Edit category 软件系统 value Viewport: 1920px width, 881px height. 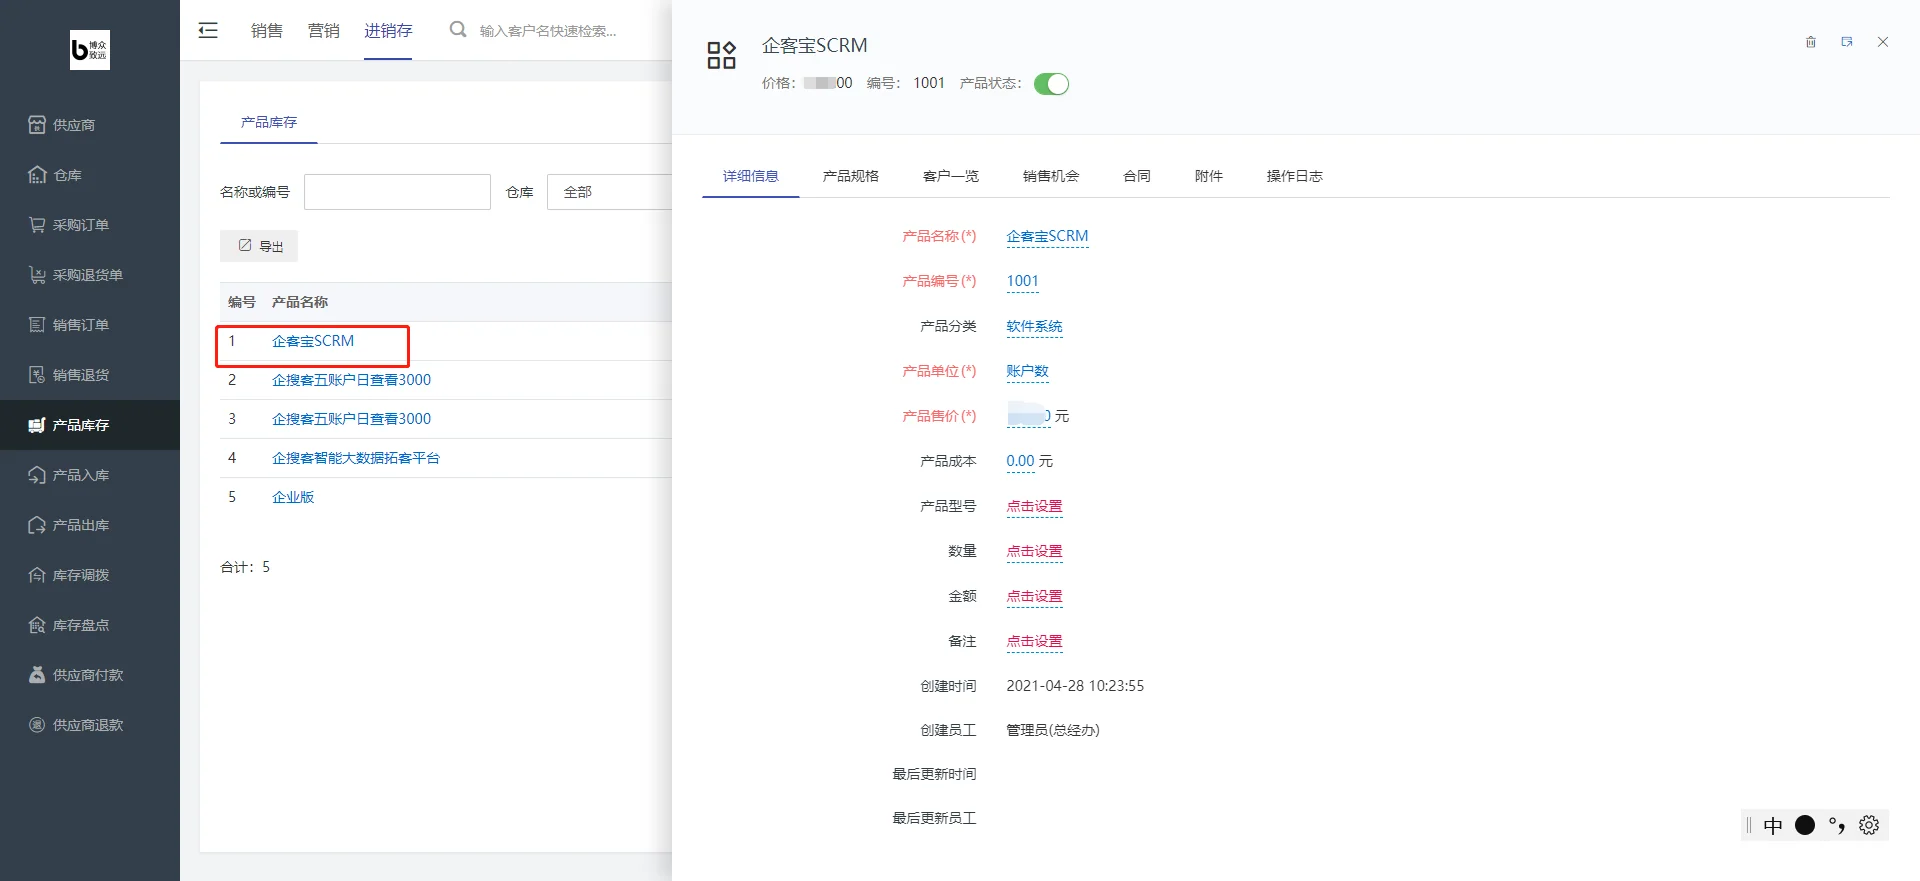[1034, 326]
